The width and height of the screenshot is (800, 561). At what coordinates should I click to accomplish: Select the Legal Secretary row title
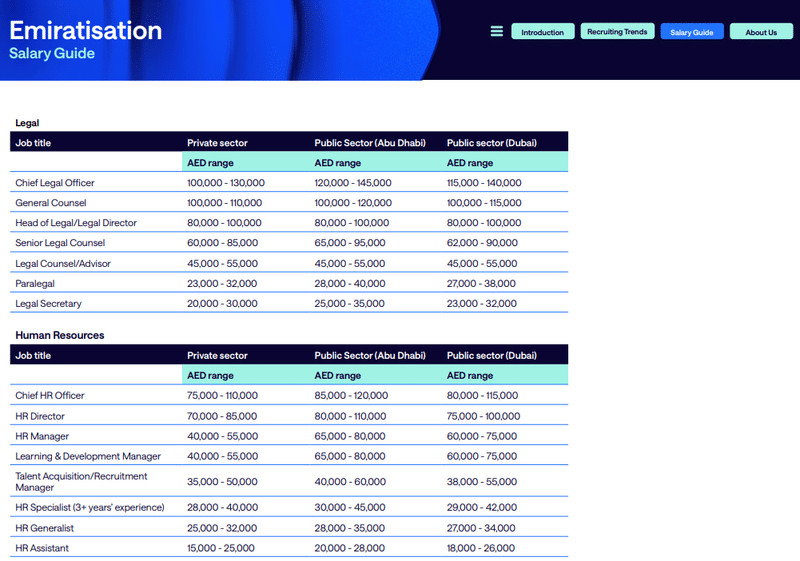pyautogui.click(x=48, y=303)
